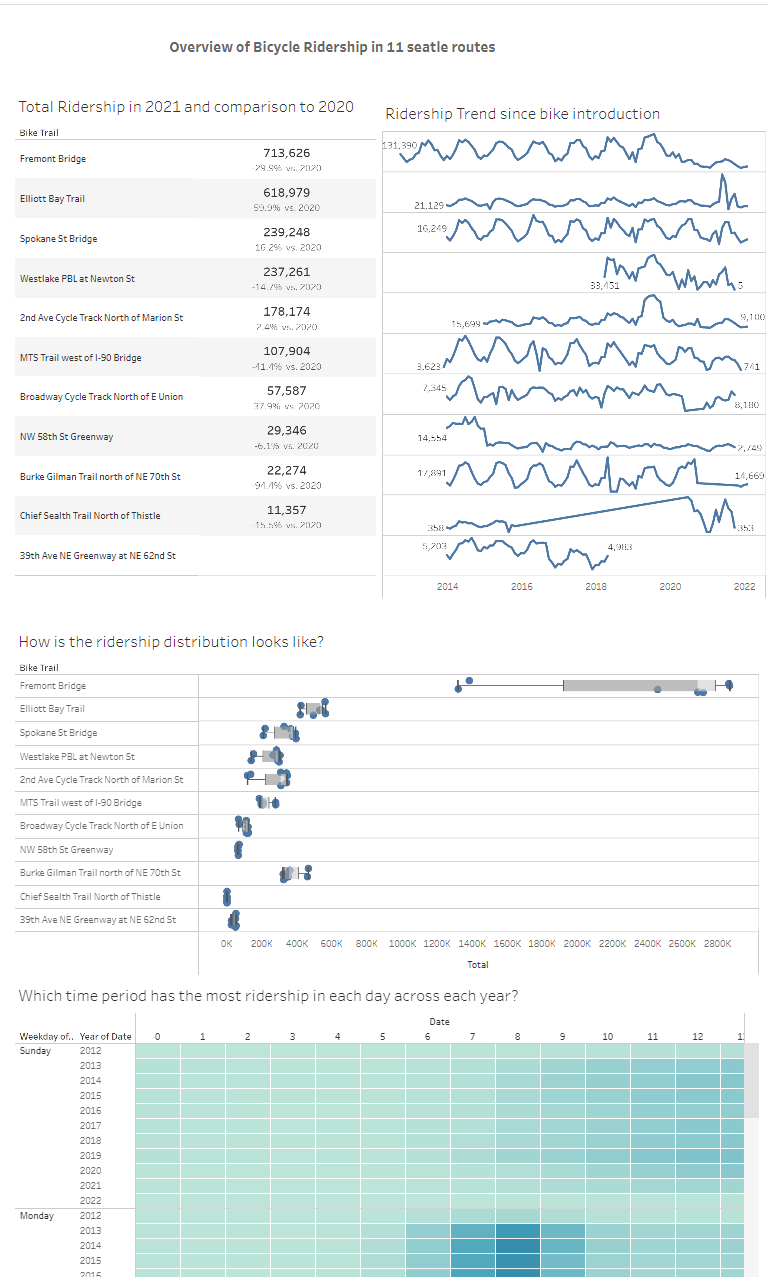Click the darkest Monday 2014 heatmap cell at hour 8
The height and width of the screenshot is (1277, 768).
tap(518, 1246)
